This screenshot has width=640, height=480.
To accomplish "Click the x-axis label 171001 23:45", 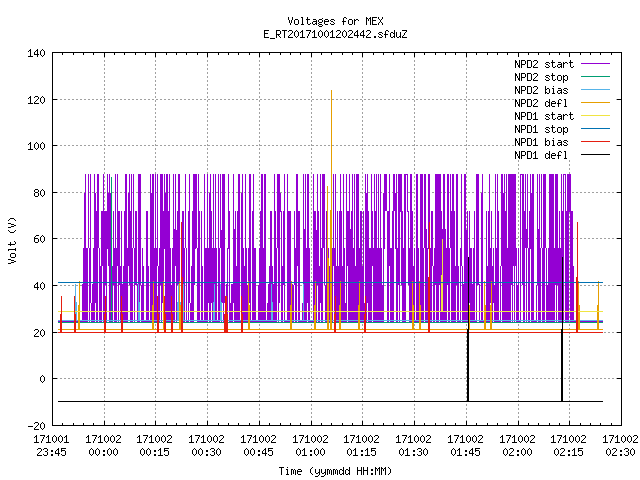I will click(x=51, y=446).
